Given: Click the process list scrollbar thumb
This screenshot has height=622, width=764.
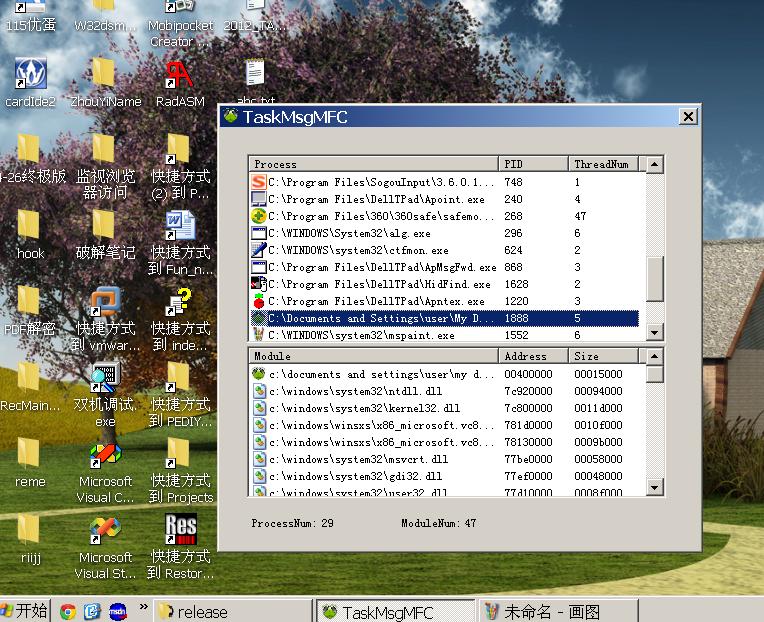Looking at the screenshot, I should pos(654,279).
